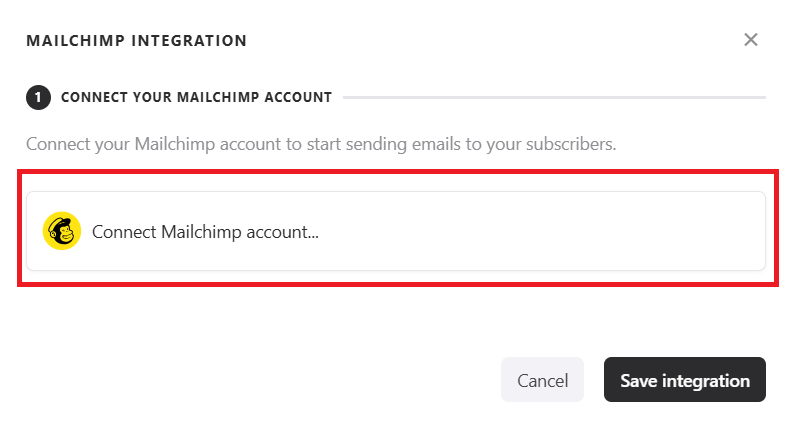Click the word "Save" on the dark button
Image resolution: width=794 pixels, height=425 pixels.
point(638,380)
